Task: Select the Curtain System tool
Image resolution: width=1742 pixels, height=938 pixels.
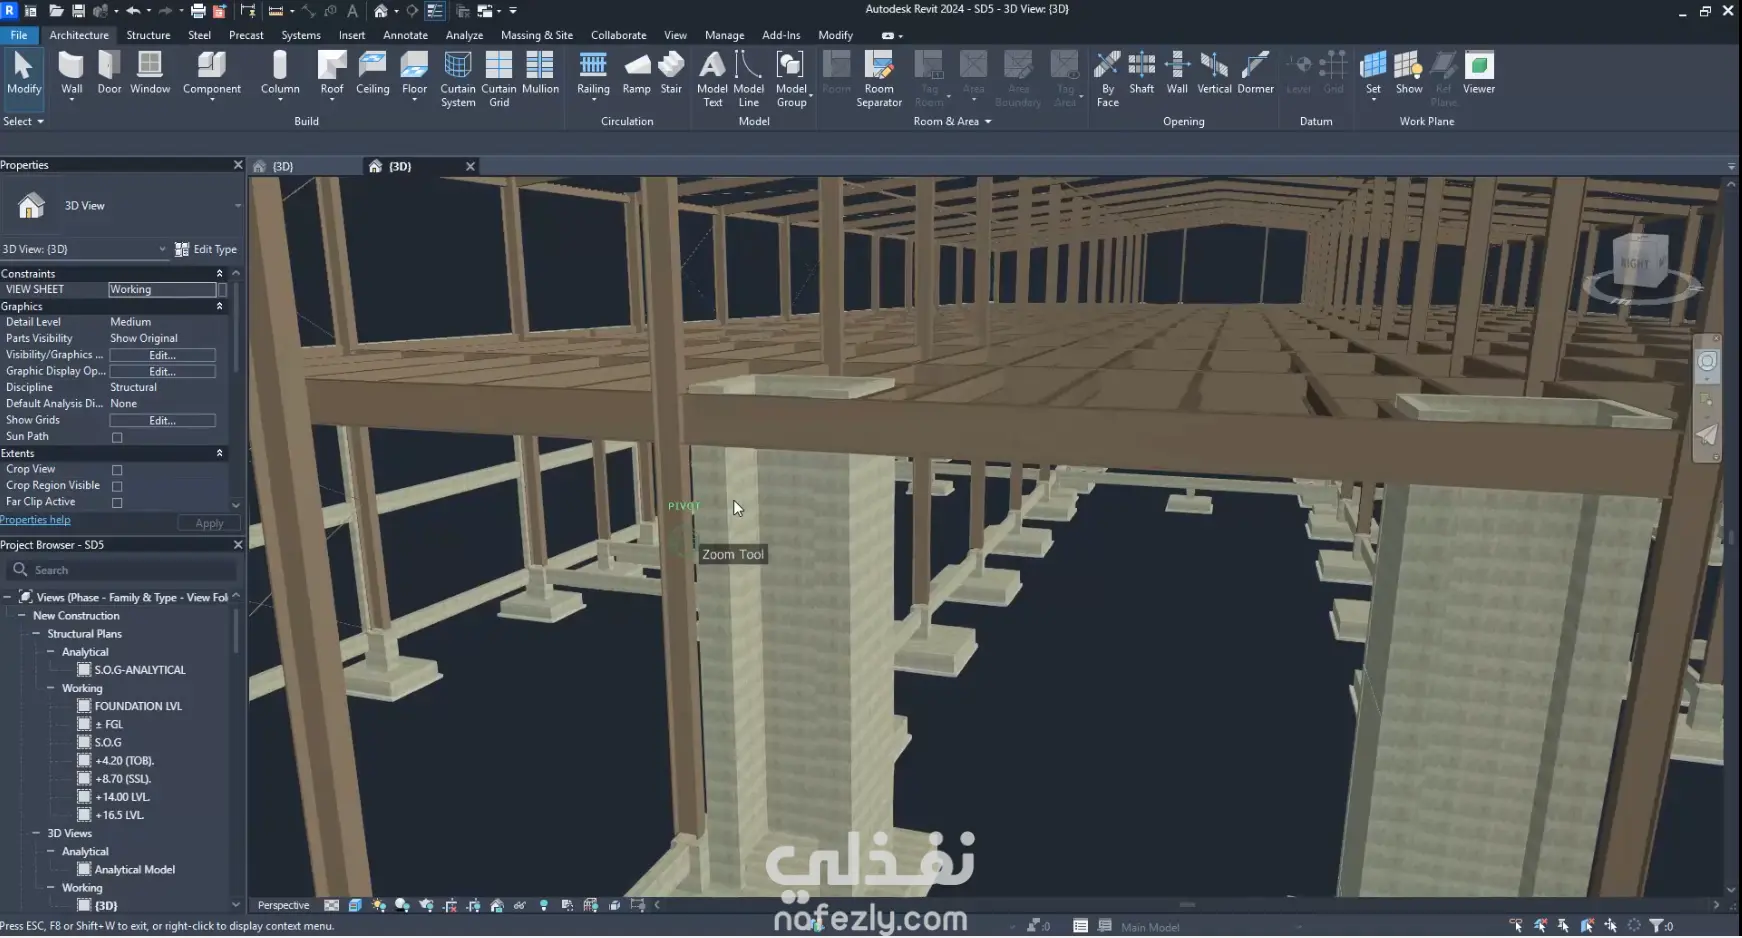Action: 458,79
